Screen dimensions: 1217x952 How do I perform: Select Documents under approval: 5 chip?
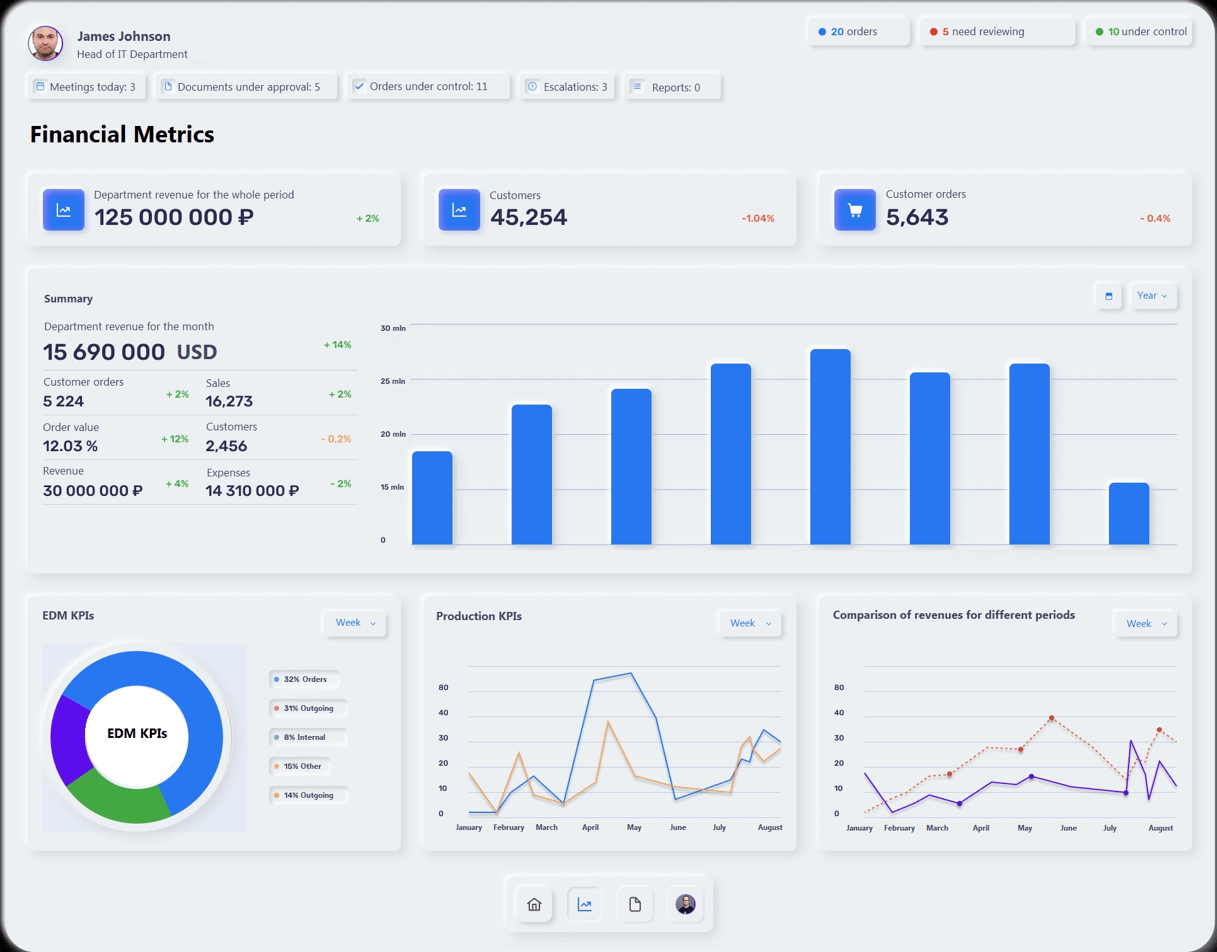pyautogui.click(x=247, y=87)
